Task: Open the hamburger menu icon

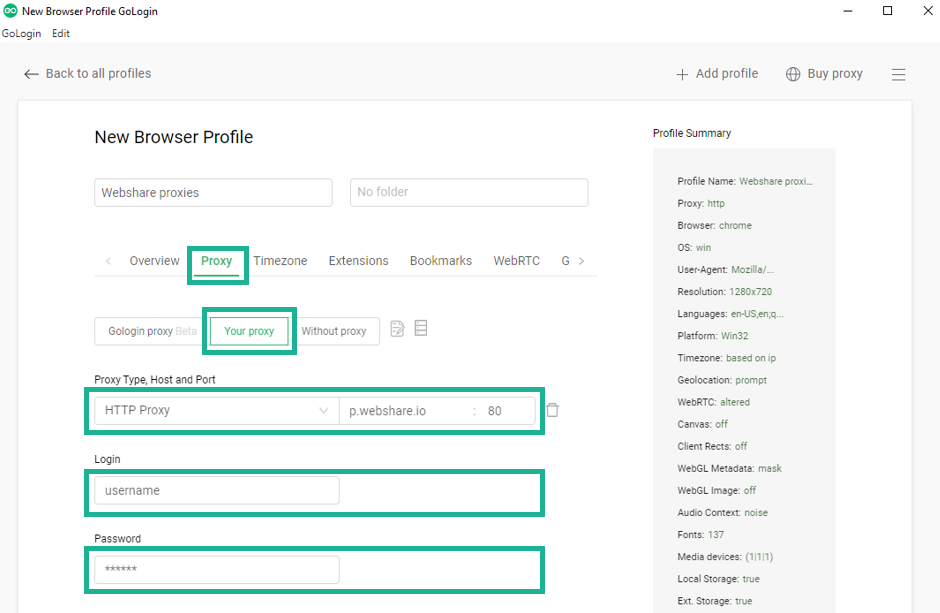Action: tap(899, 73)
